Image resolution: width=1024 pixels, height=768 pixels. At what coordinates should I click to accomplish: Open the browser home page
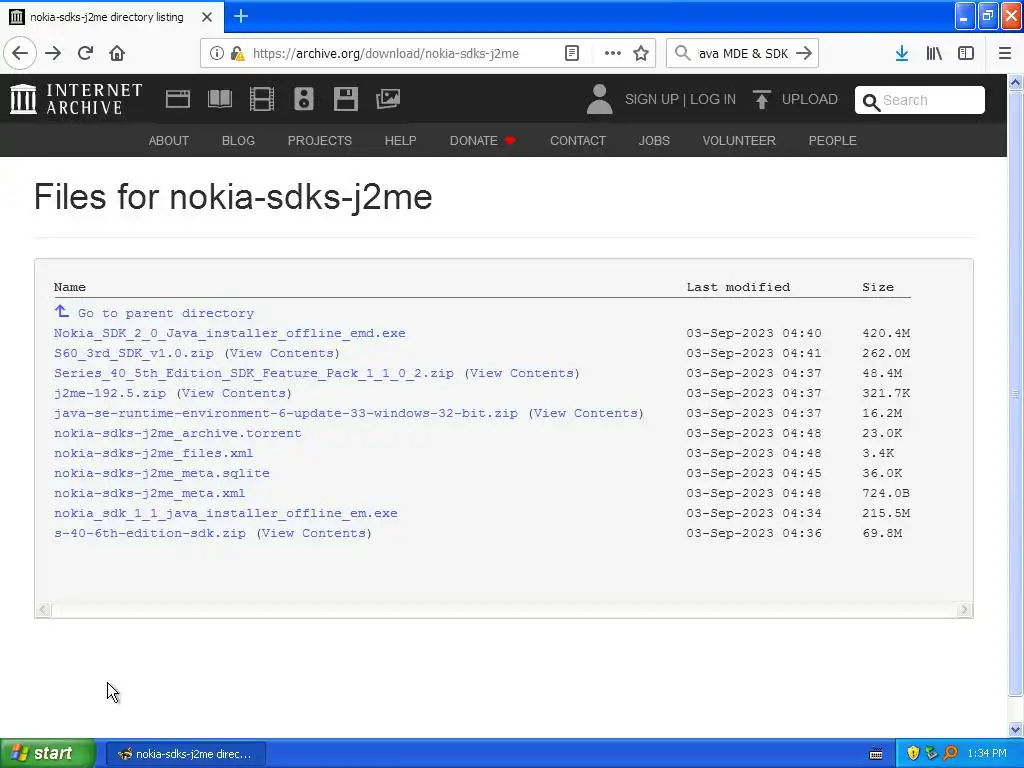click(x=117, y=54)
